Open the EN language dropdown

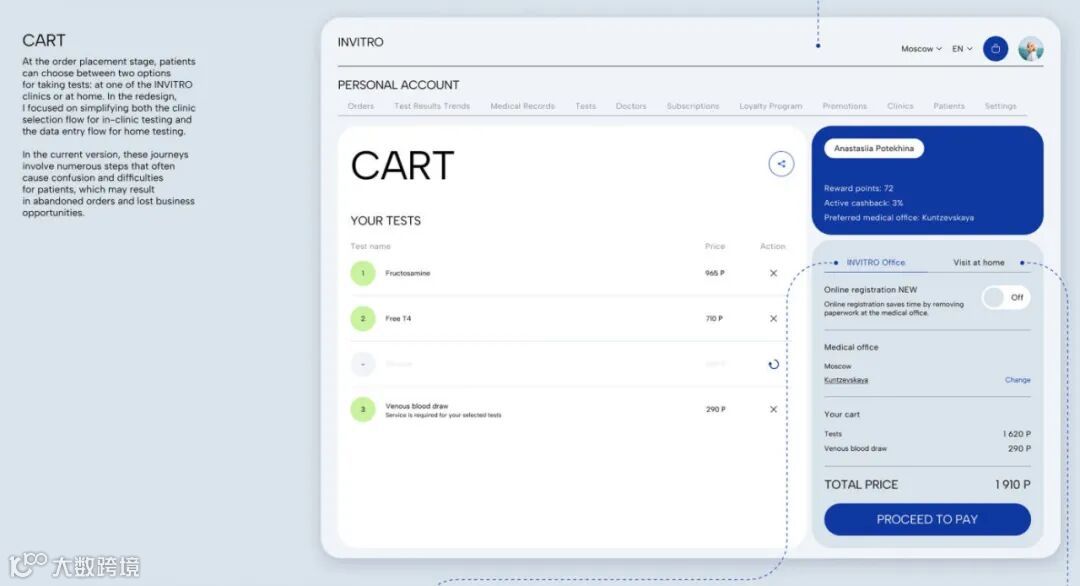tap(962, 49)
